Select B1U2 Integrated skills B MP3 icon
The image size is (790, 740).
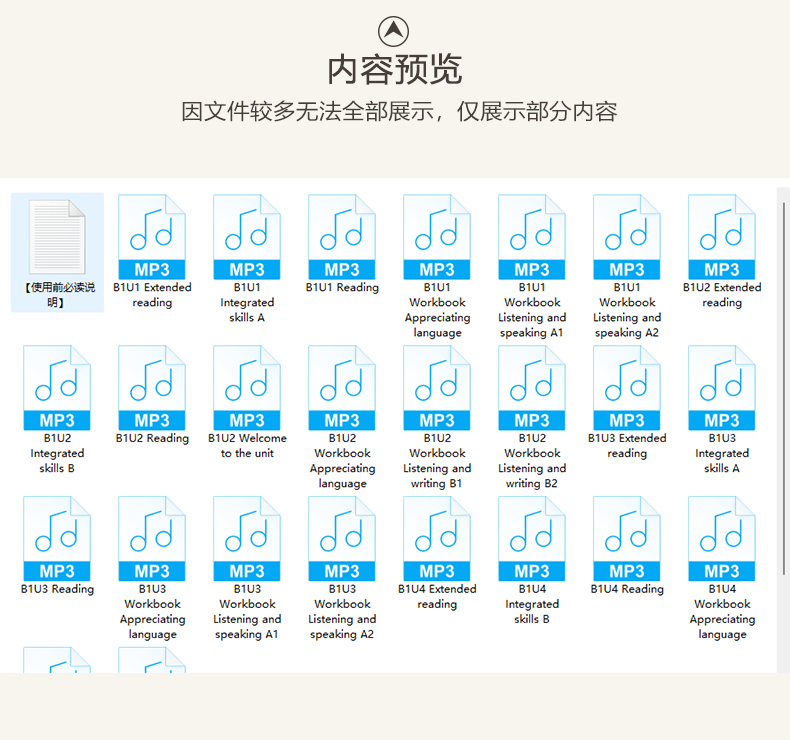pos(57,388)
